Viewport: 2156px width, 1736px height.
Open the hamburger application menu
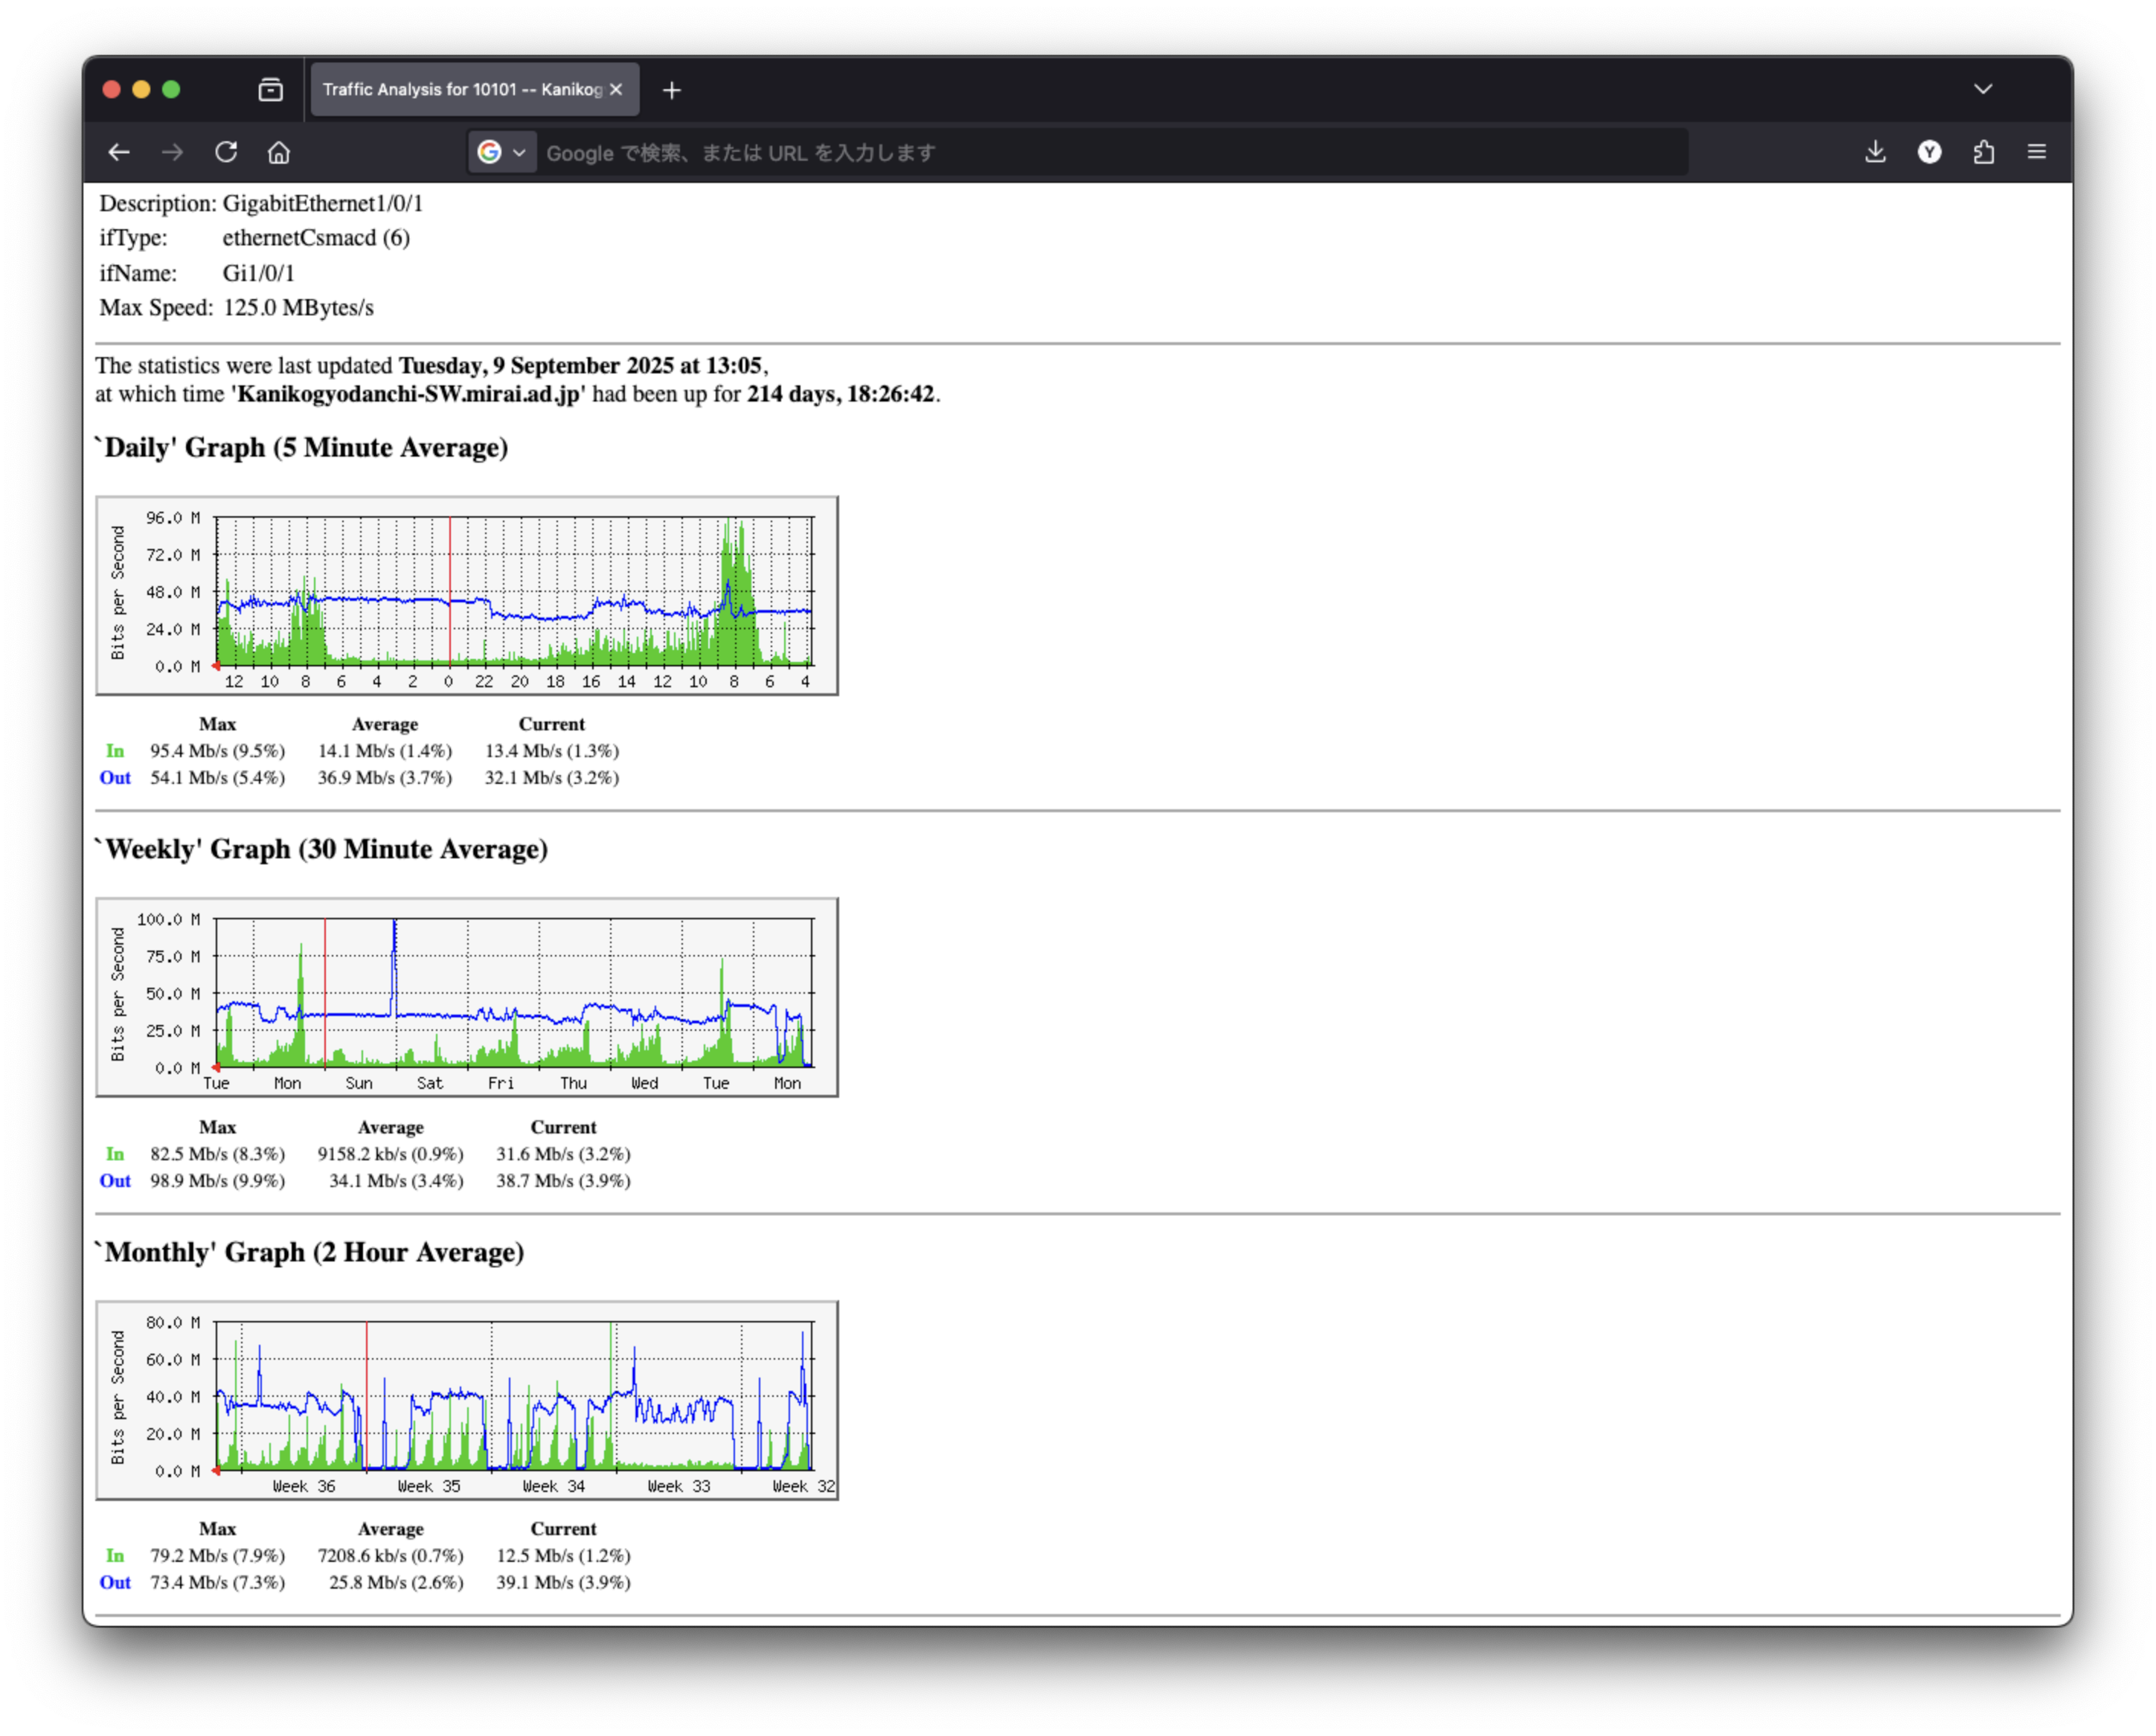pyautogui.click(x=2036, y=152)
